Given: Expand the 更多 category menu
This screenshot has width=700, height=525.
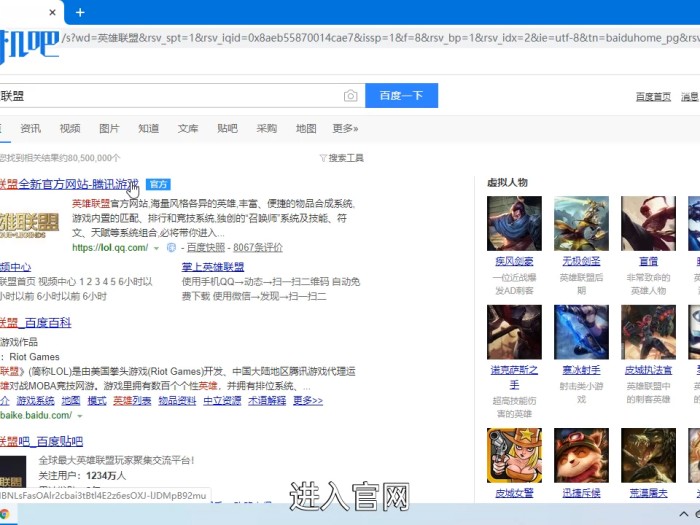Looking at the screenshot, I should pyautogui.click(x=345, y=129).
